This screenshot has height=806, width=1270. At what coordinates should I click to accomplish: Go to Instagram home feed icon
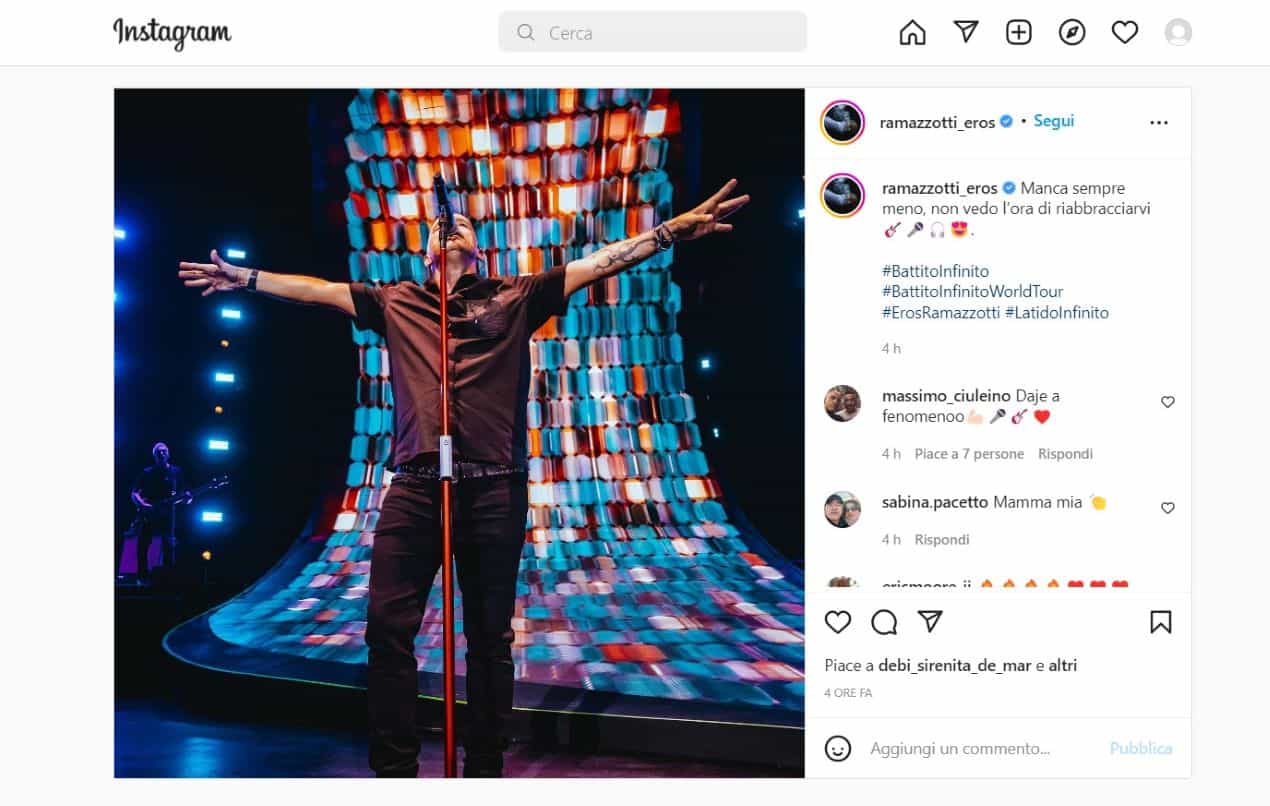912,33
